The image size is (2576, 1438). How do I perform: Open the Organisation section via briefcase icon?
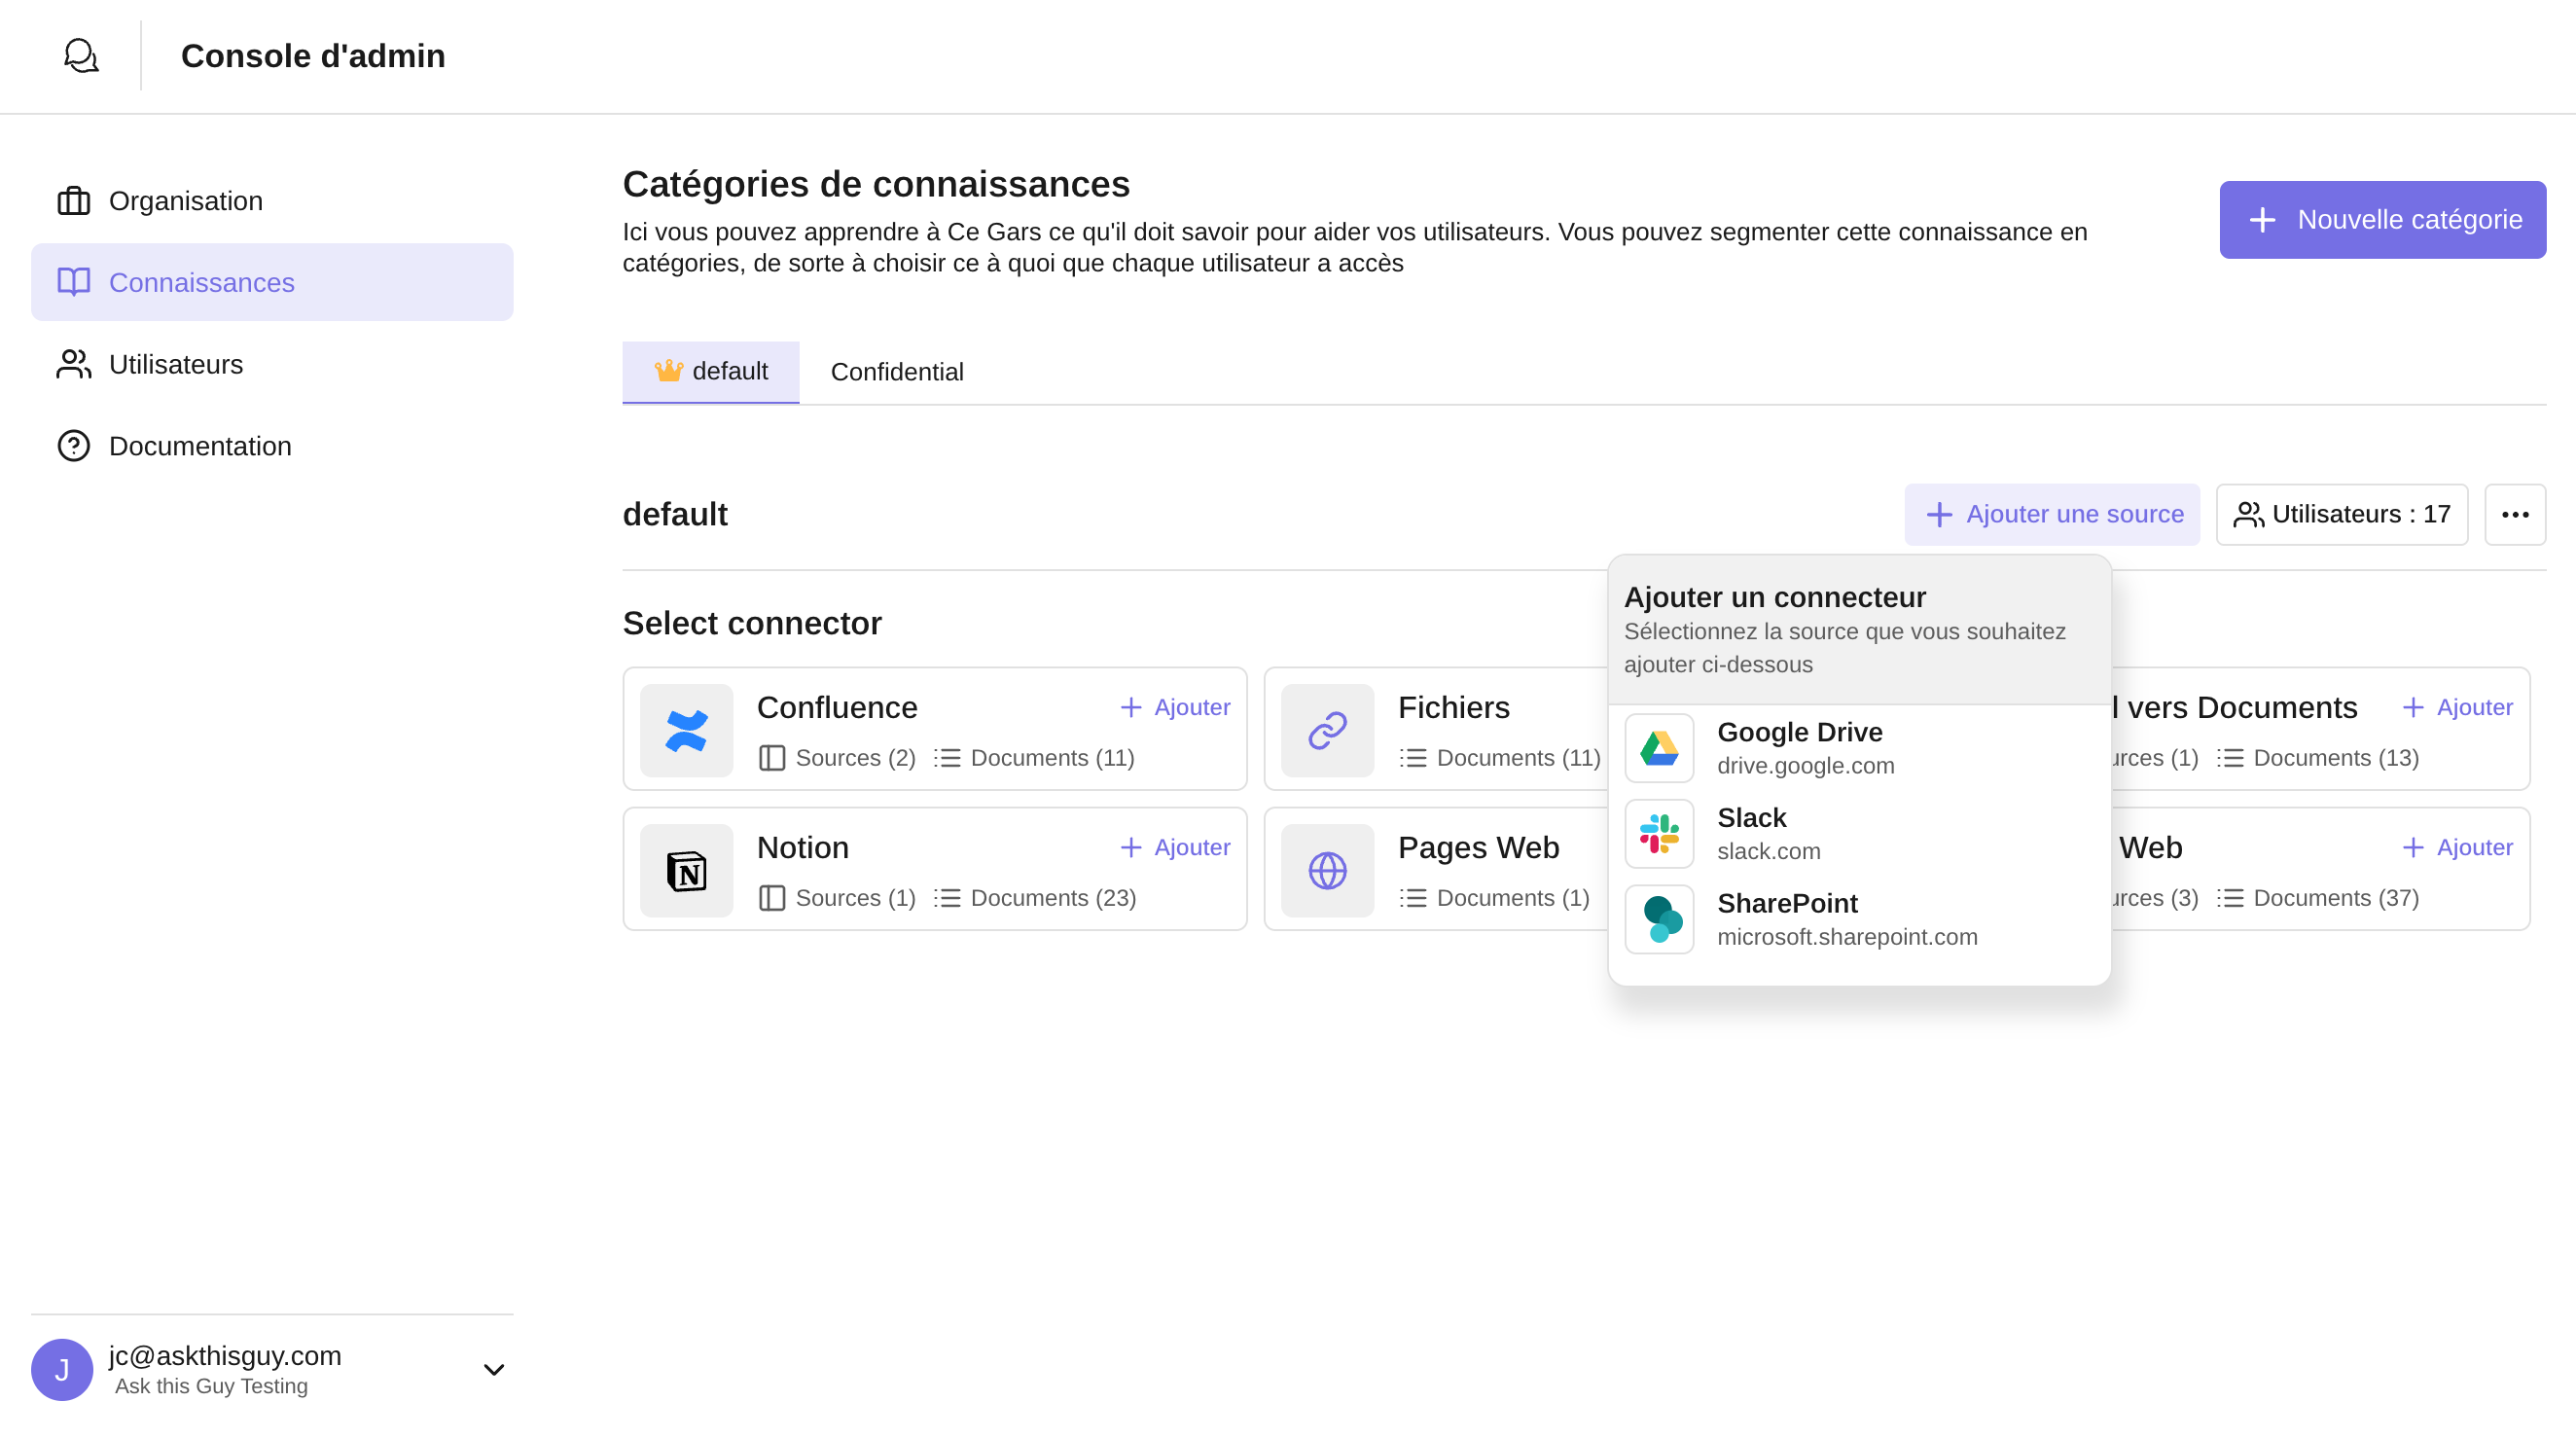[x=73, y=200]
